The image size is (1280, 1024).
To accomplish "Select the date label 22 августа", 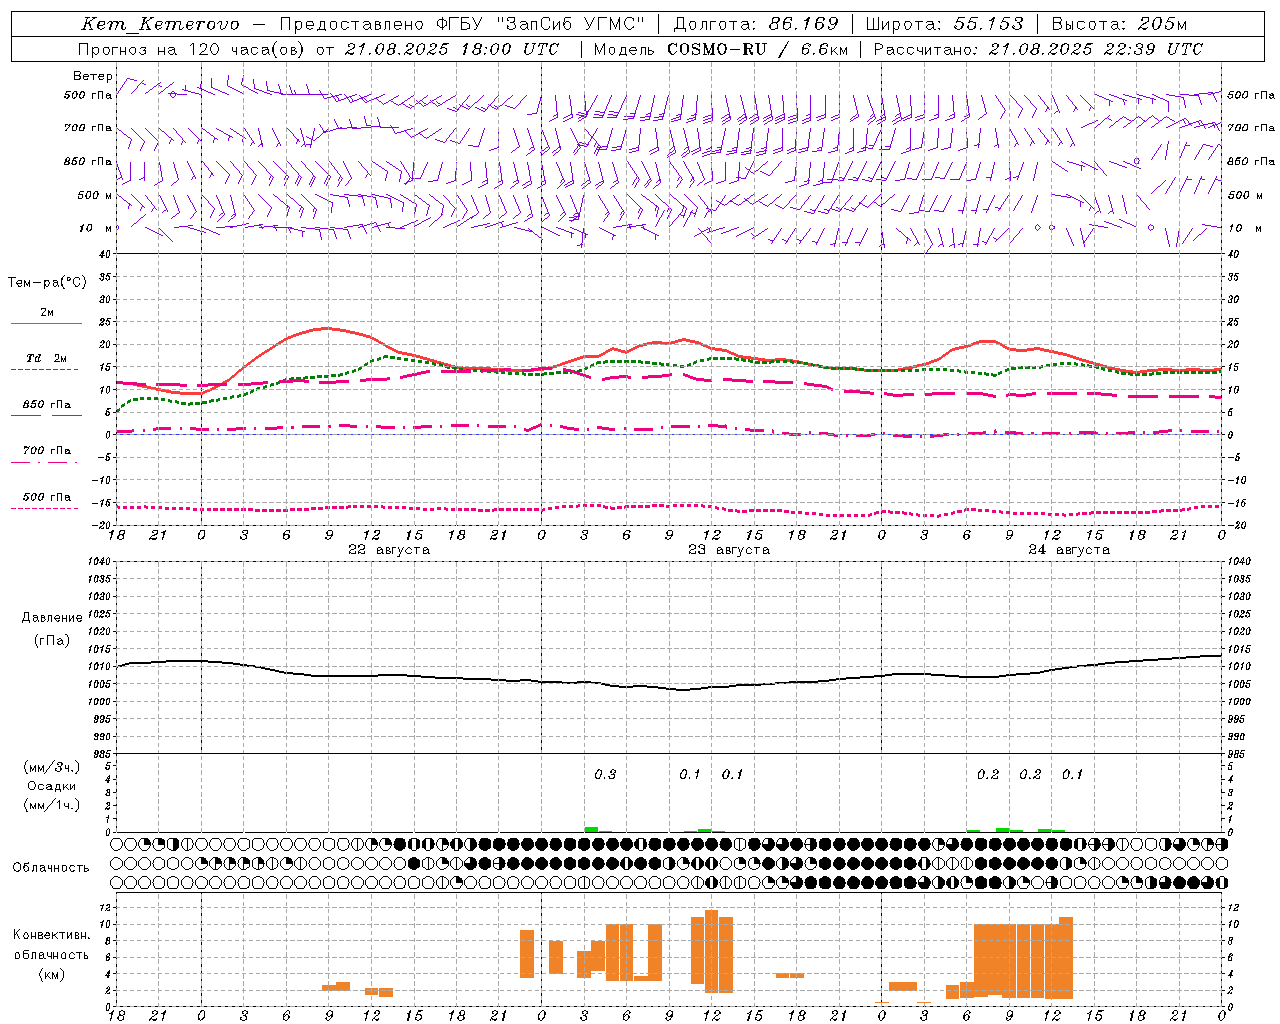I will pos(389,550).
